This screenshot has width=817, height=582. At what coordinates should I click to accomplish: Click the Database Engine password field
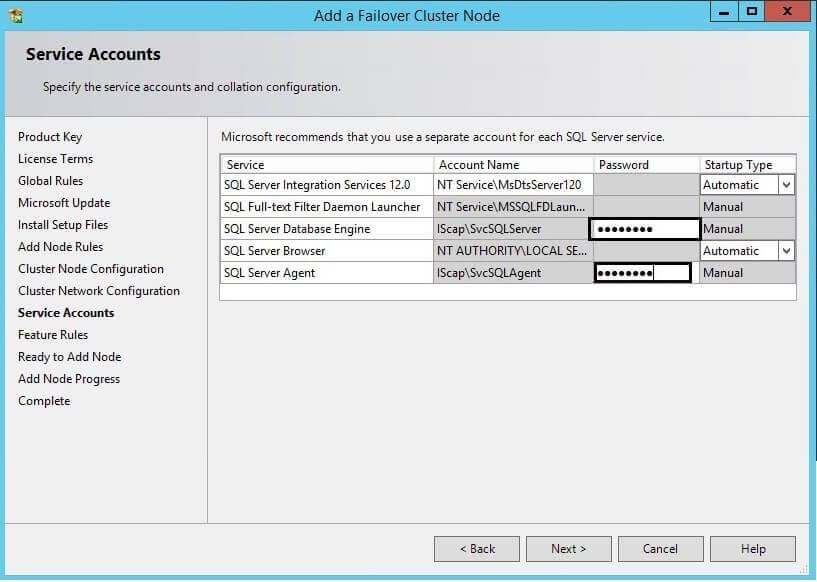click(x=645, y=229)
